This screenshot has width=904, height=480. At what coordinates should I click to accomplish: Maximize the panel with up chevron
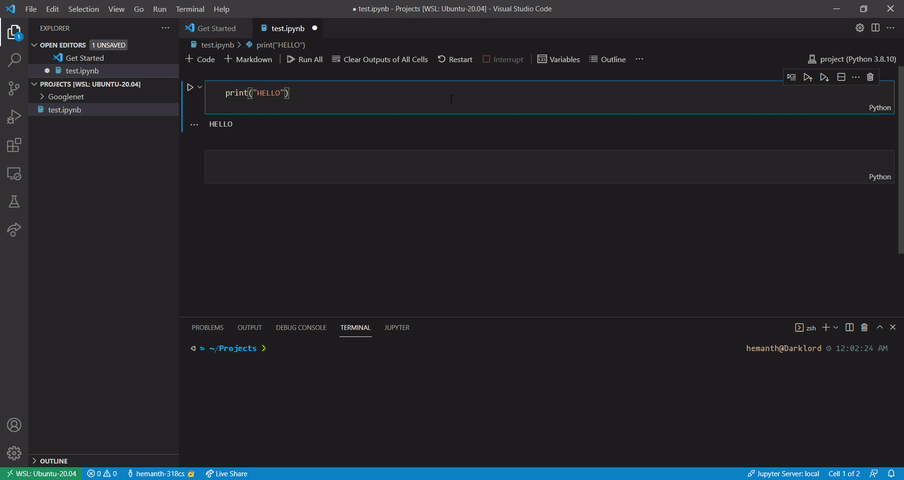coord(880,327)
